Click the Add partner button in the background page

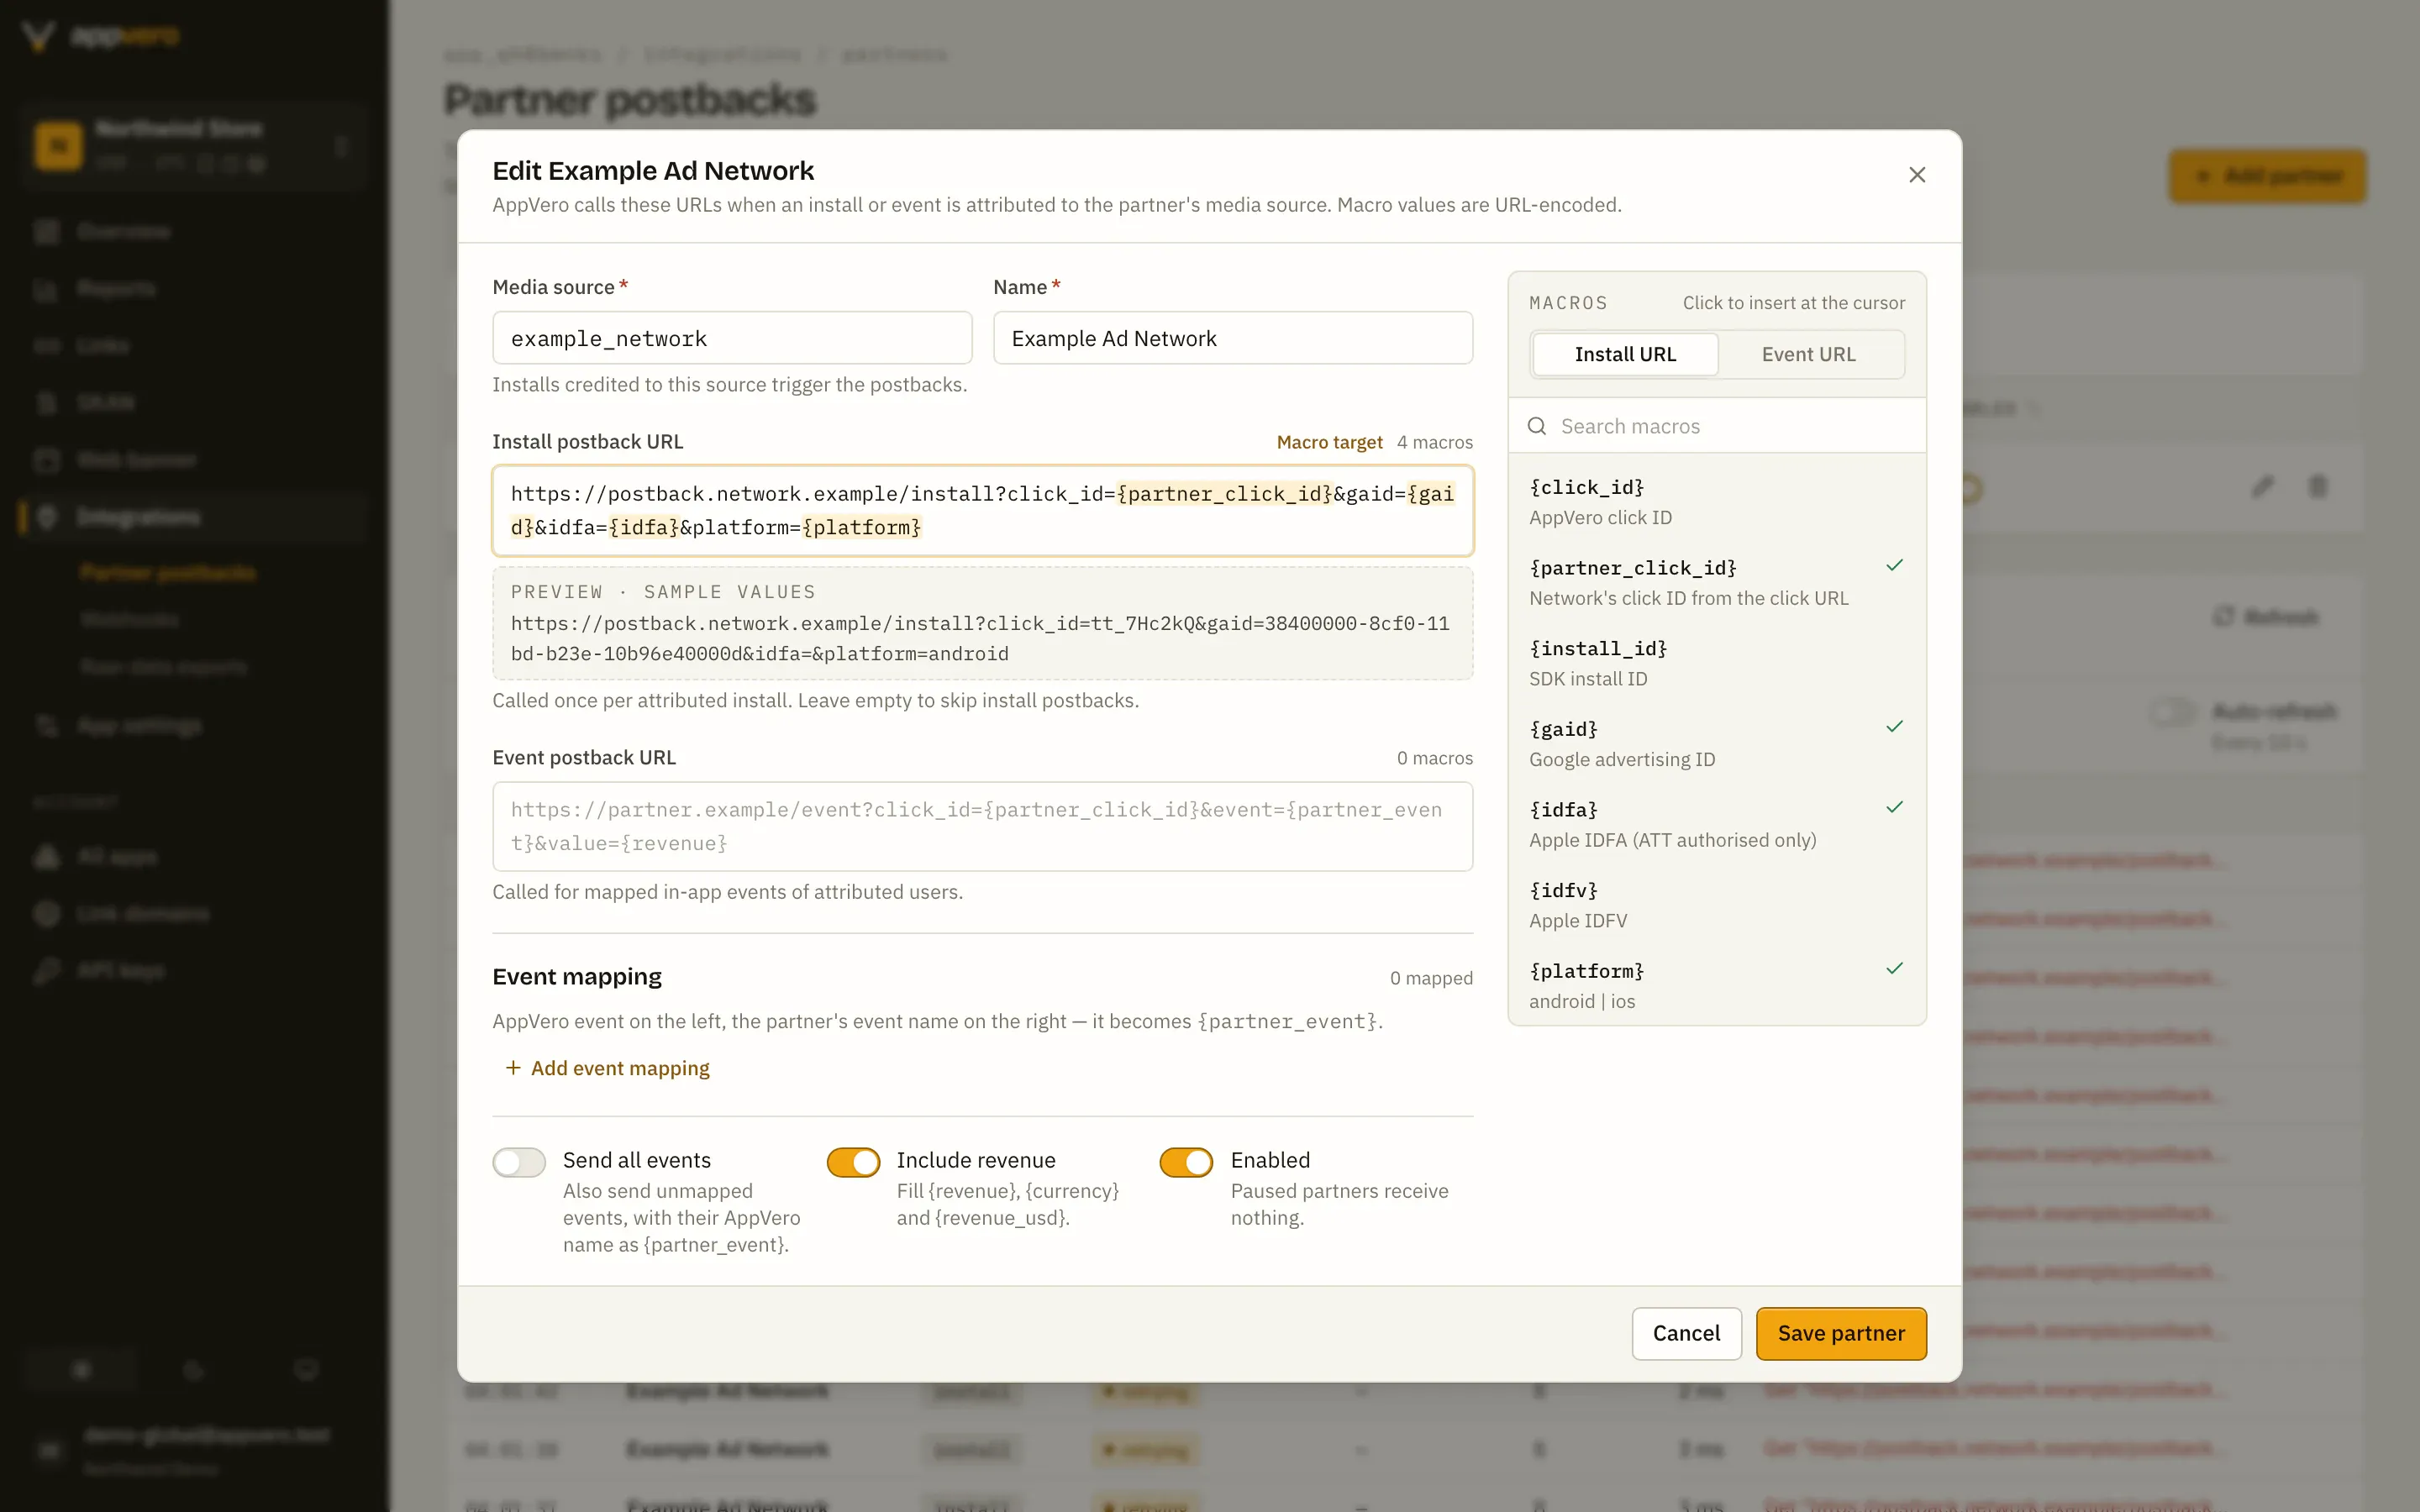point(2267,176)
